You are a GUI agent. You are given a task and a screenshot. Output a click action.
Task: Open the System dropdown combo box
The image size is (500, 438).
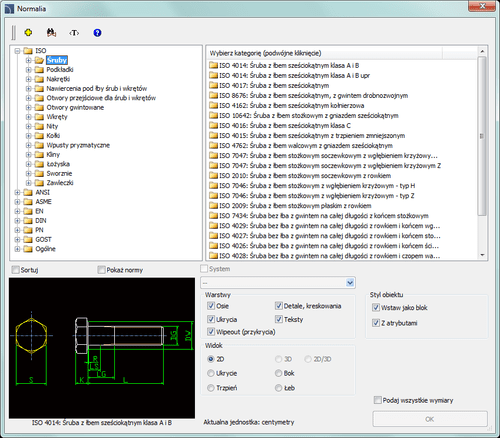pyautogui.click(x=278, y=283)
